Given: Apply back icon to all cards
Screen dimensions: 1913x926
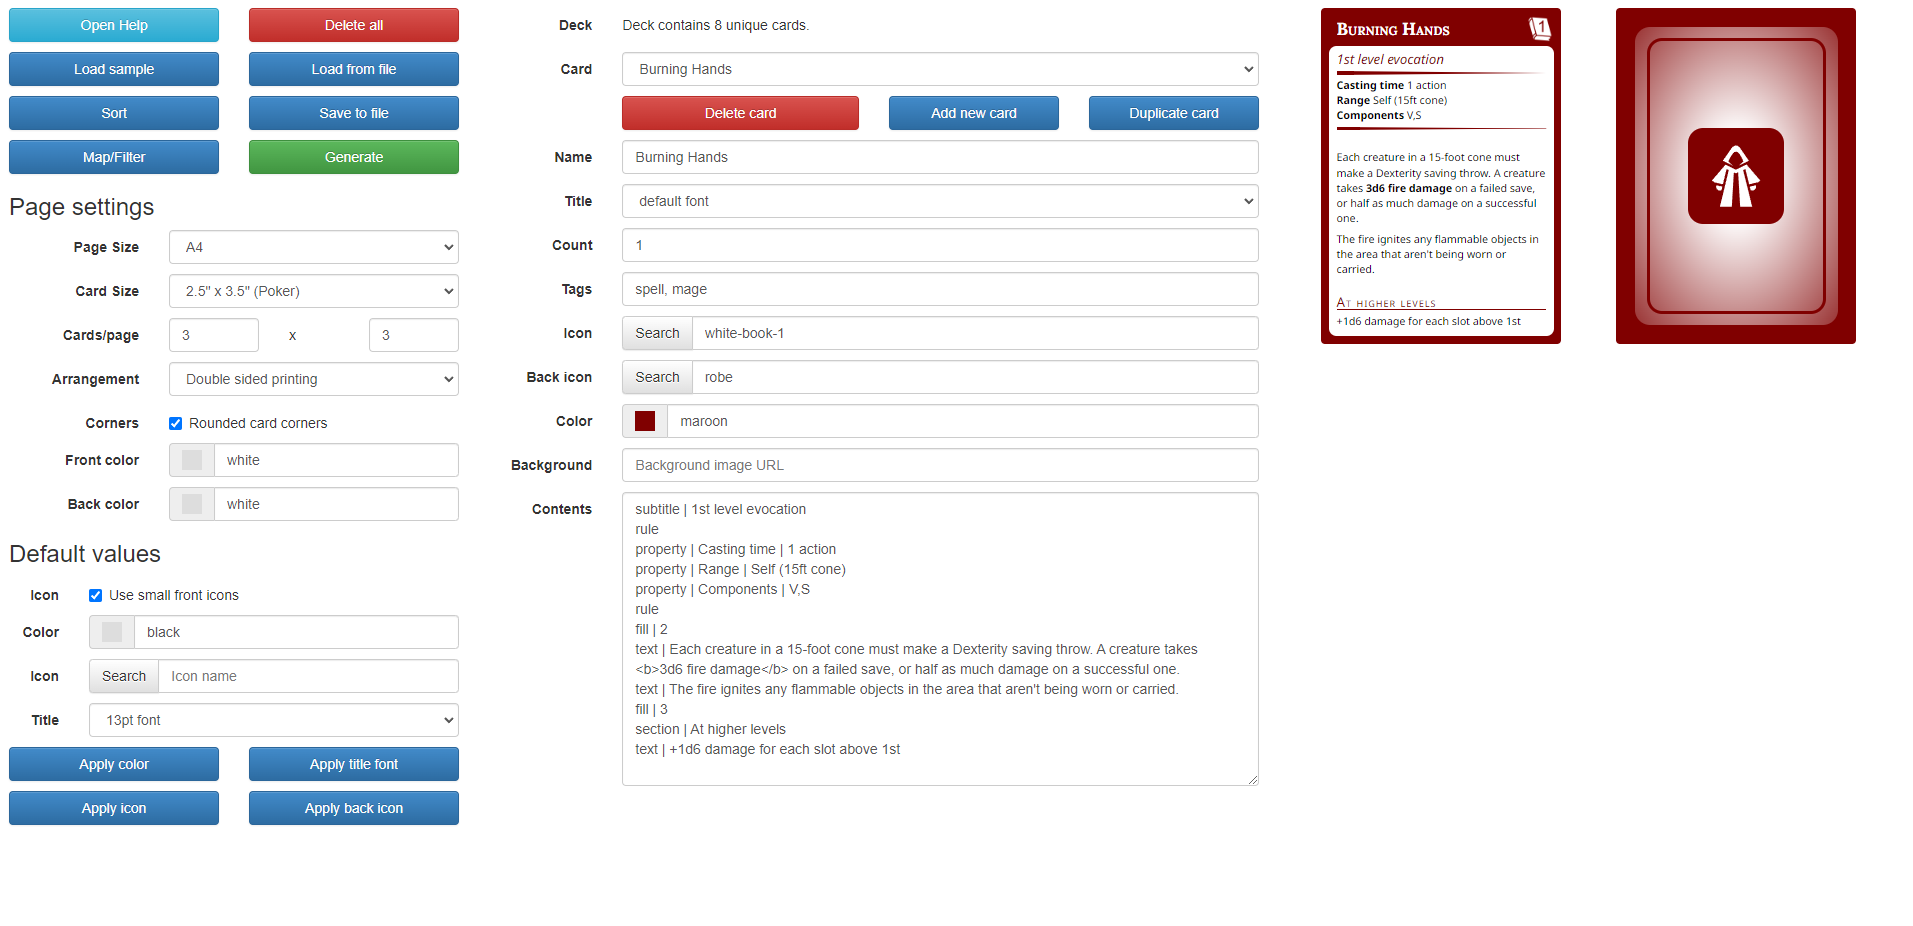Looking at the screenshot, I should 353,807.
